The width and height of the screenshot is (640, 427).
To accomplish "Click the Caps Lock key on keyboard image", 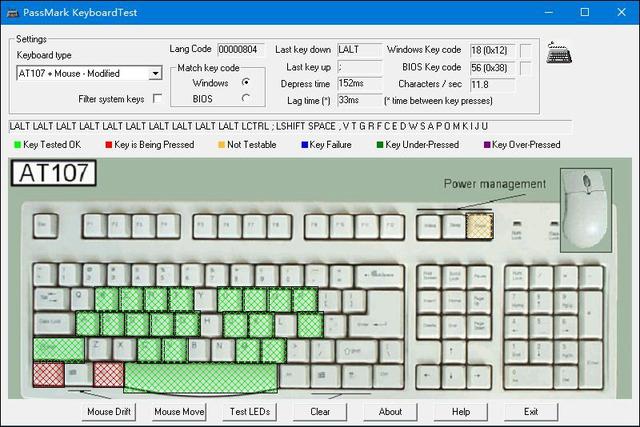I will [x=52, y=323].
